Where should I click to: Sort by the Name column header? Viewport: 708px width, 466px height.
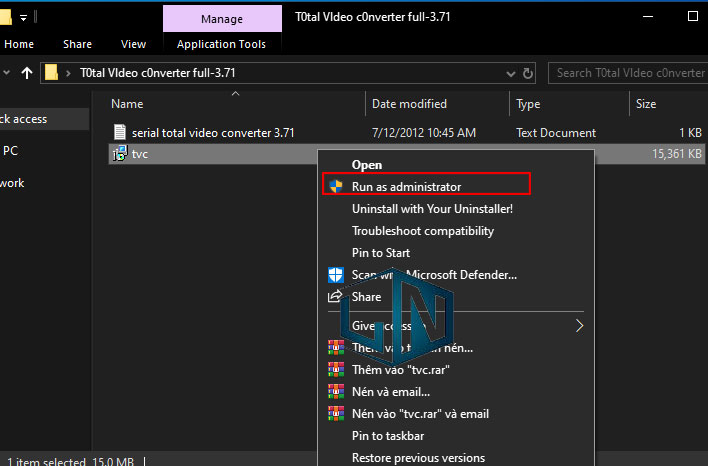[127, 104]
